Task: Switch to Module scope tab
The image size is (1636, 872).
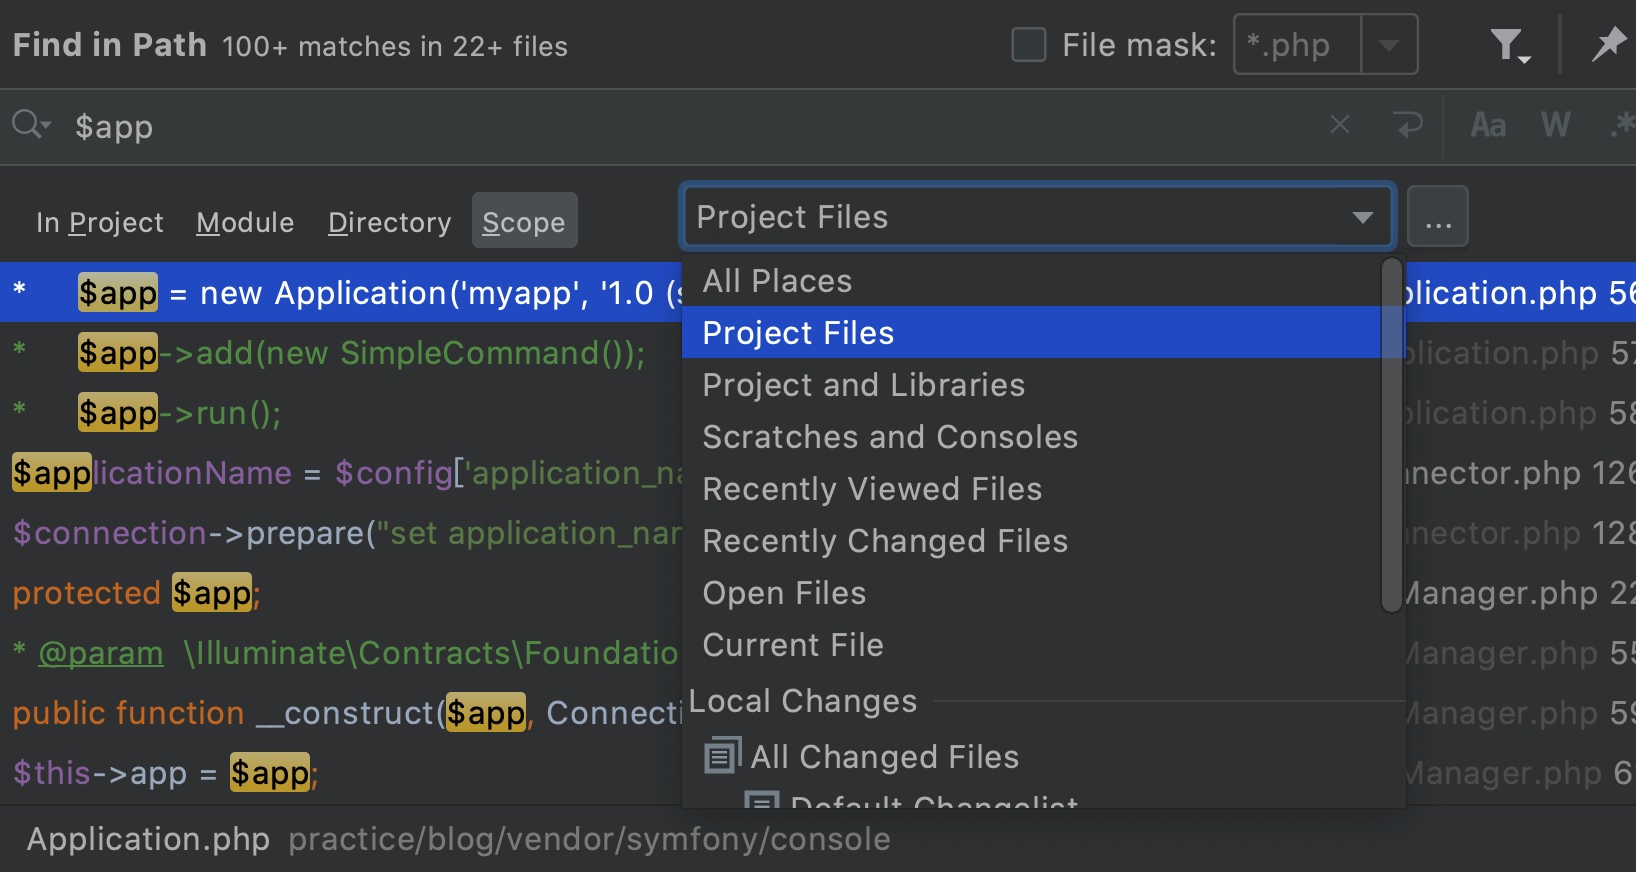Action: [x=245, y=222]
